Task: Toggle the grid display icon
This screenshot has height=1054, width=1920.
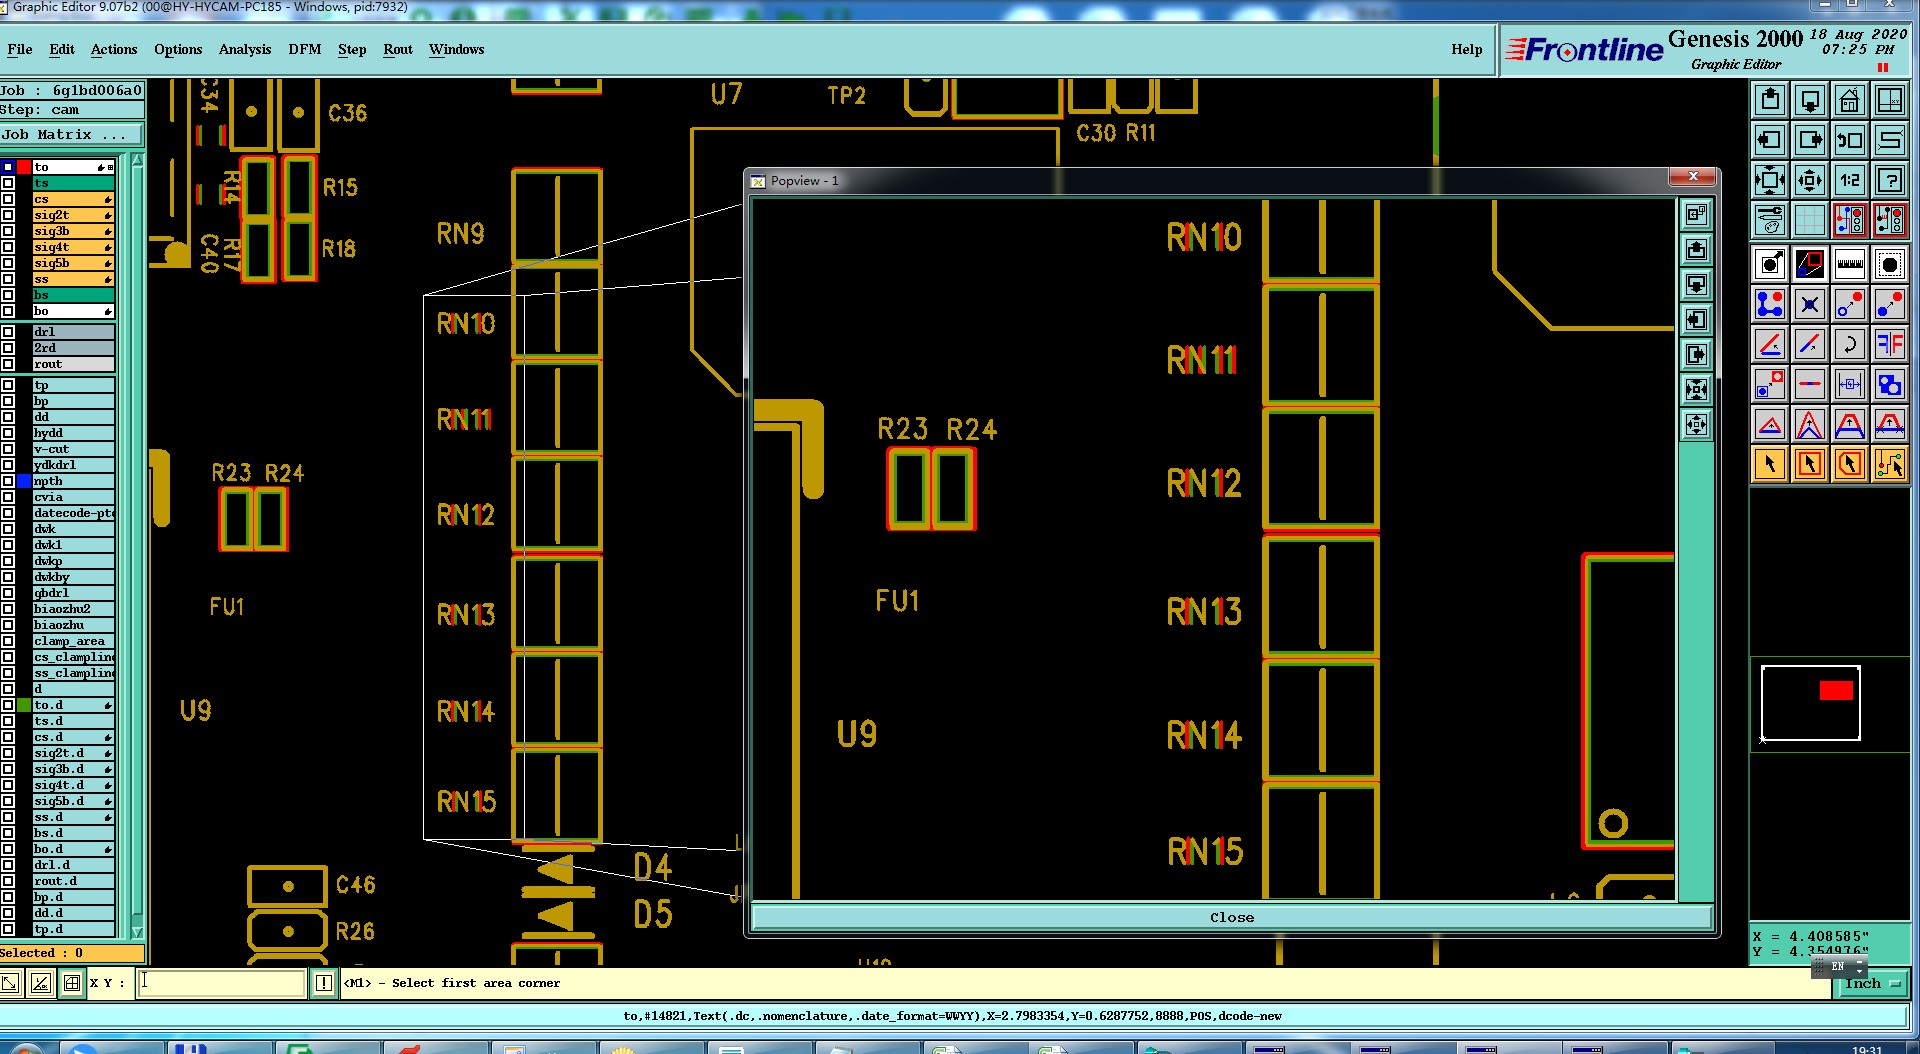Action: (x=1810, y=219)
